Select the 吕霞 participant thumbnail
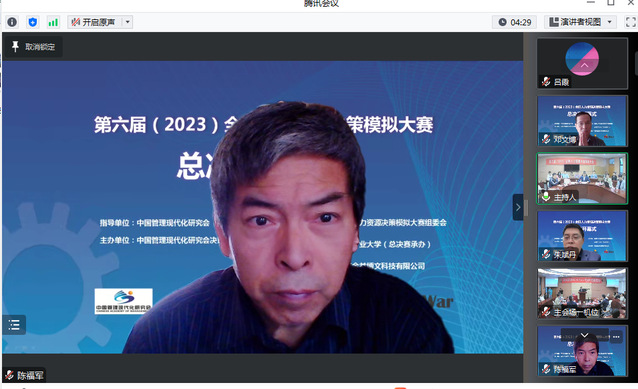 (x=582, y=63)
